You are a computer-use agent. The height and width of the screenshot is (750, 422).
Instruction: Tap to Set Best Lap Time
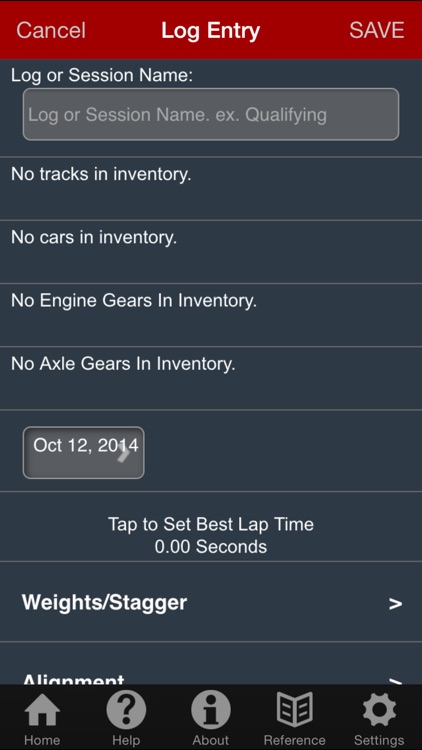(211, 524)
